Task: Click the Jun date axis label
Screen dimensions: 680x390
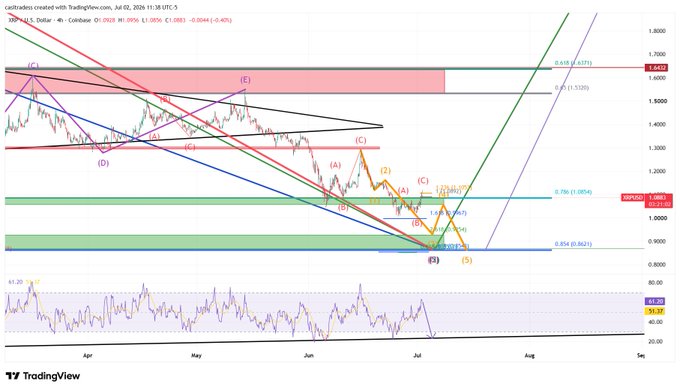Action: pyautogui.click(x=309, y=356)
